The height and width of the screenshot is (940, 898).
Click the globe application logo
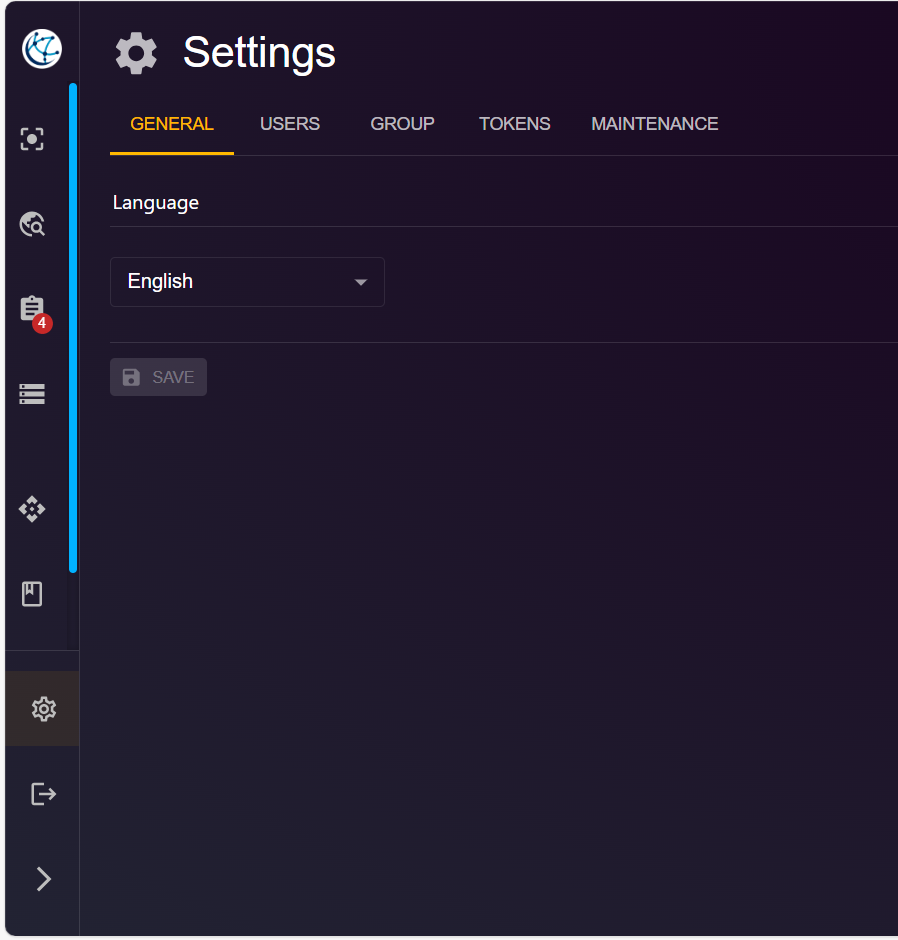[x=42, y=49]
